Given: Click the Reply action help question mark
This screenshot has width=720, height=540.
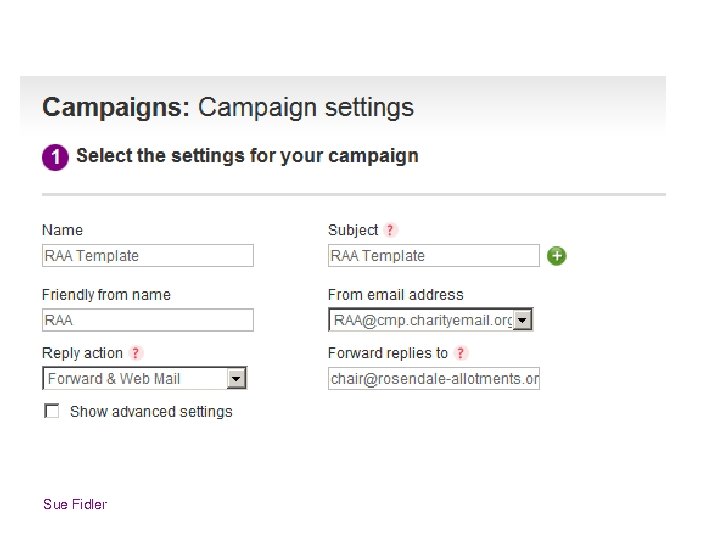Looking at the screenshot, I should tap(136, 353).
